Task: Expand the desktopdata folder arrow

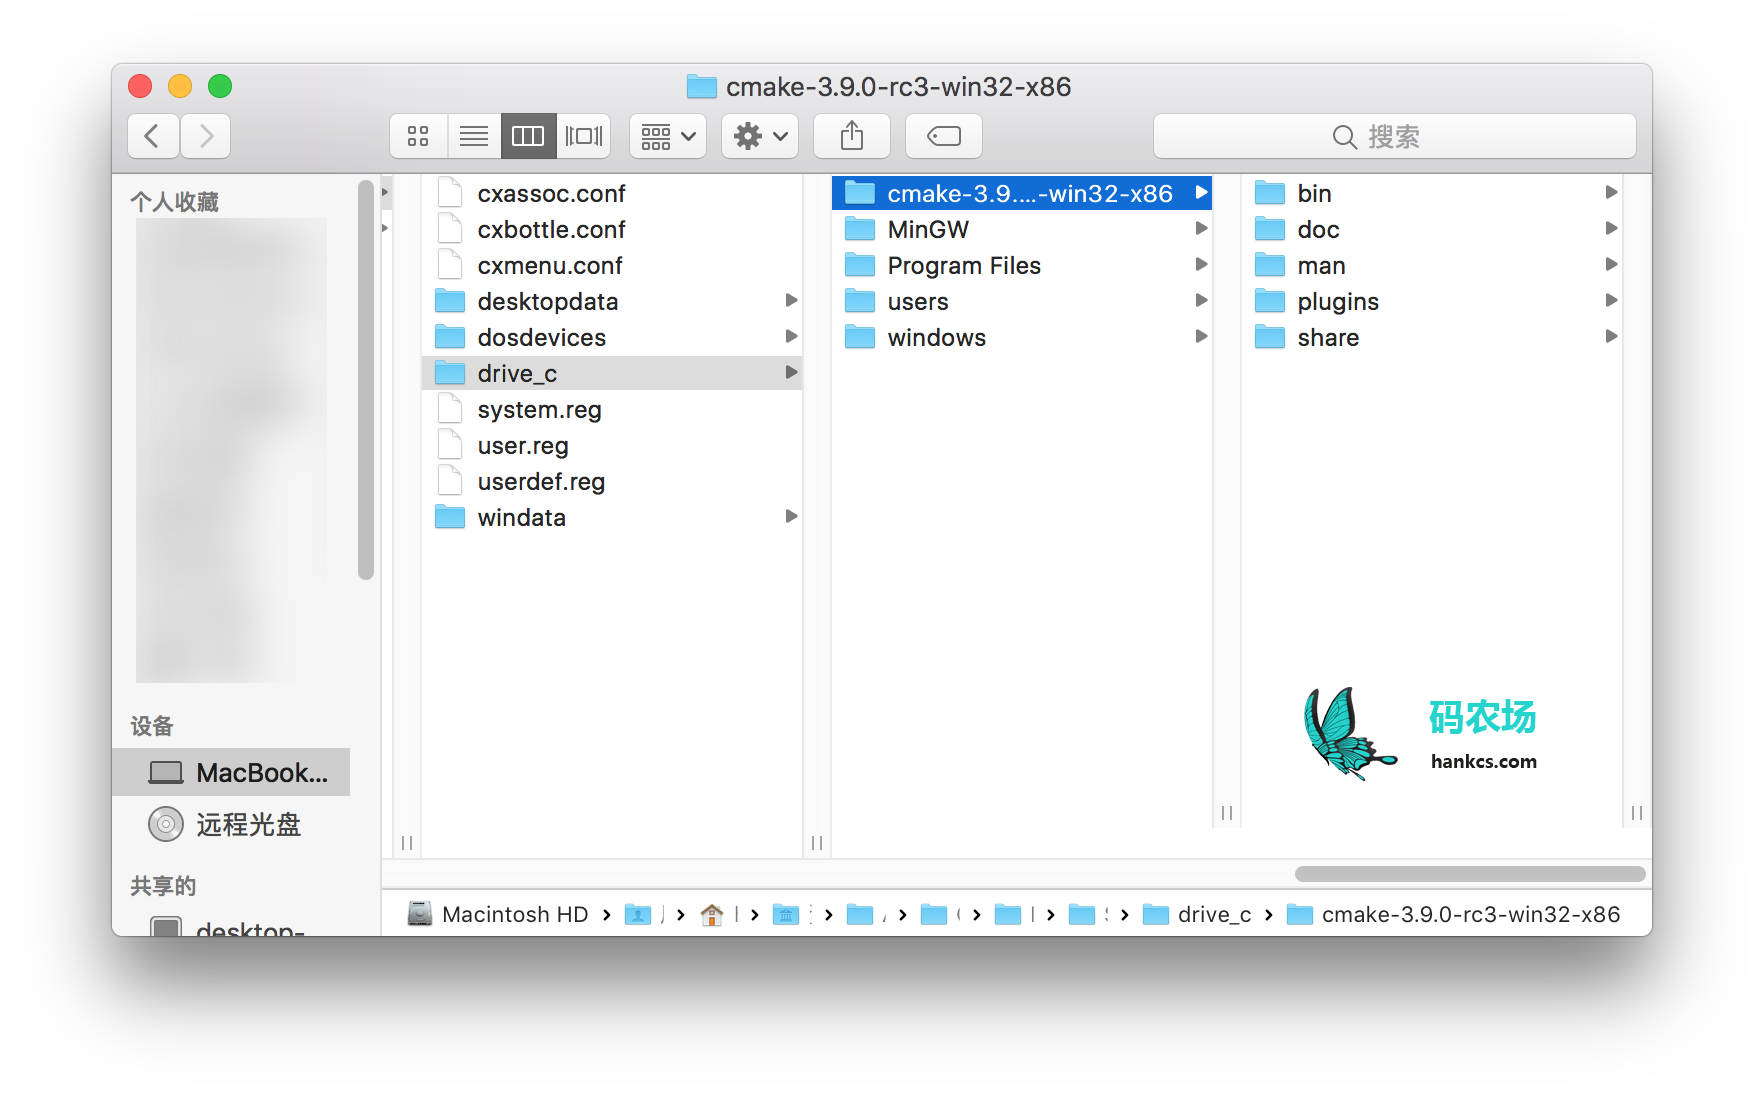Action: point(791,300)
